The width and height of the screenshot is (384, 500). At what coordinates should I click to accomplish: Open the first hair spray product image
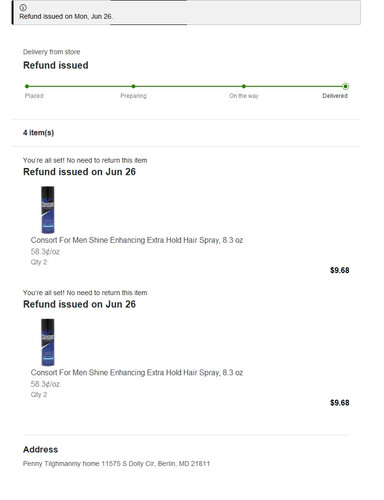[x=48, y=210]
